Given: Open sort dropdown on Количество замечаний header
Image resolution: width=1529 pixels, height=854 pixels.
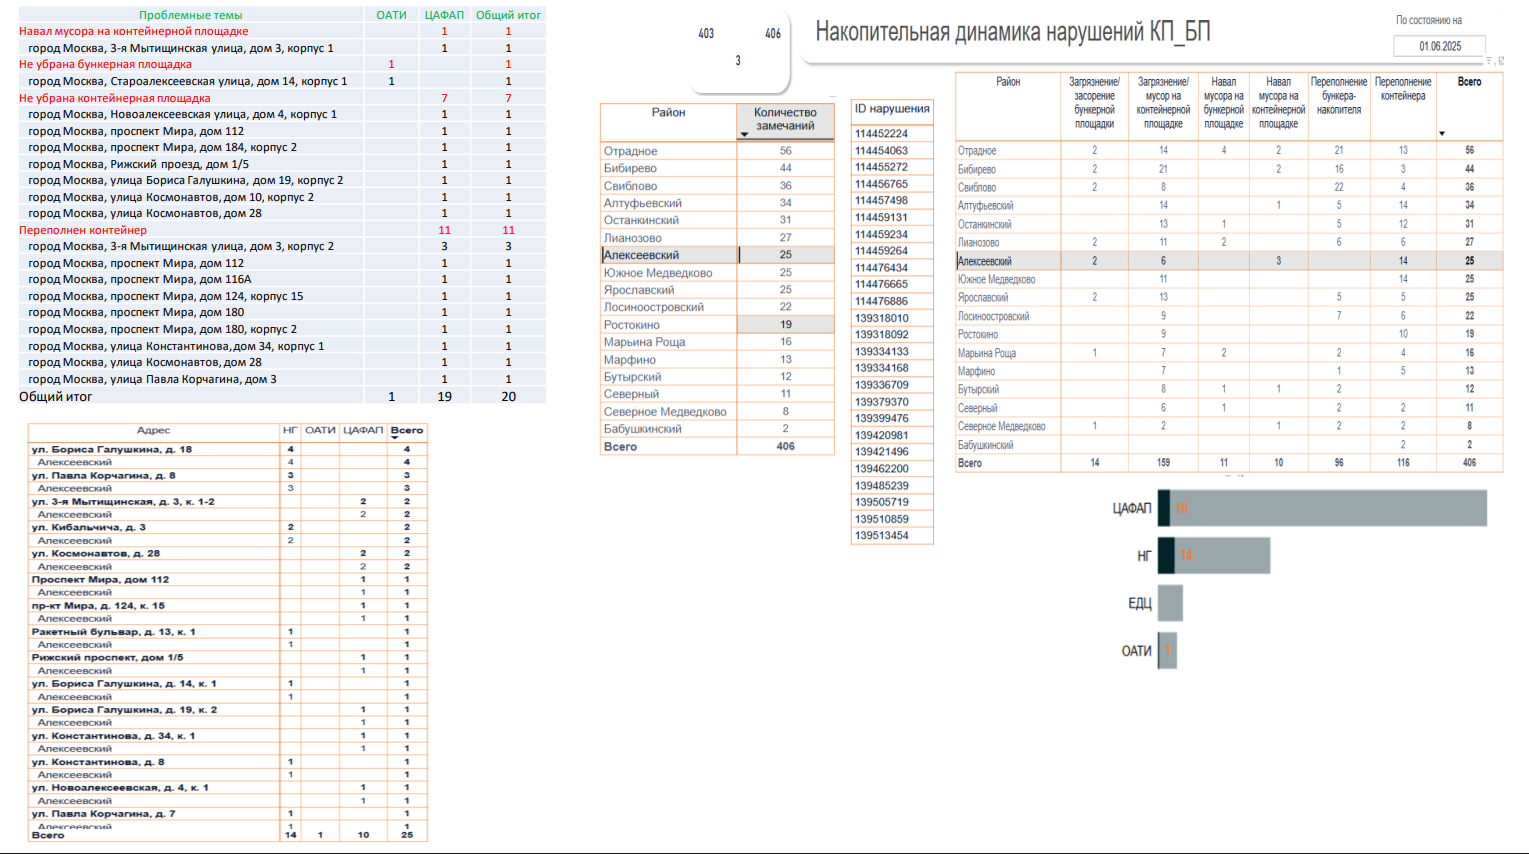Looking at the screenshot, I should tap(744, 134).
